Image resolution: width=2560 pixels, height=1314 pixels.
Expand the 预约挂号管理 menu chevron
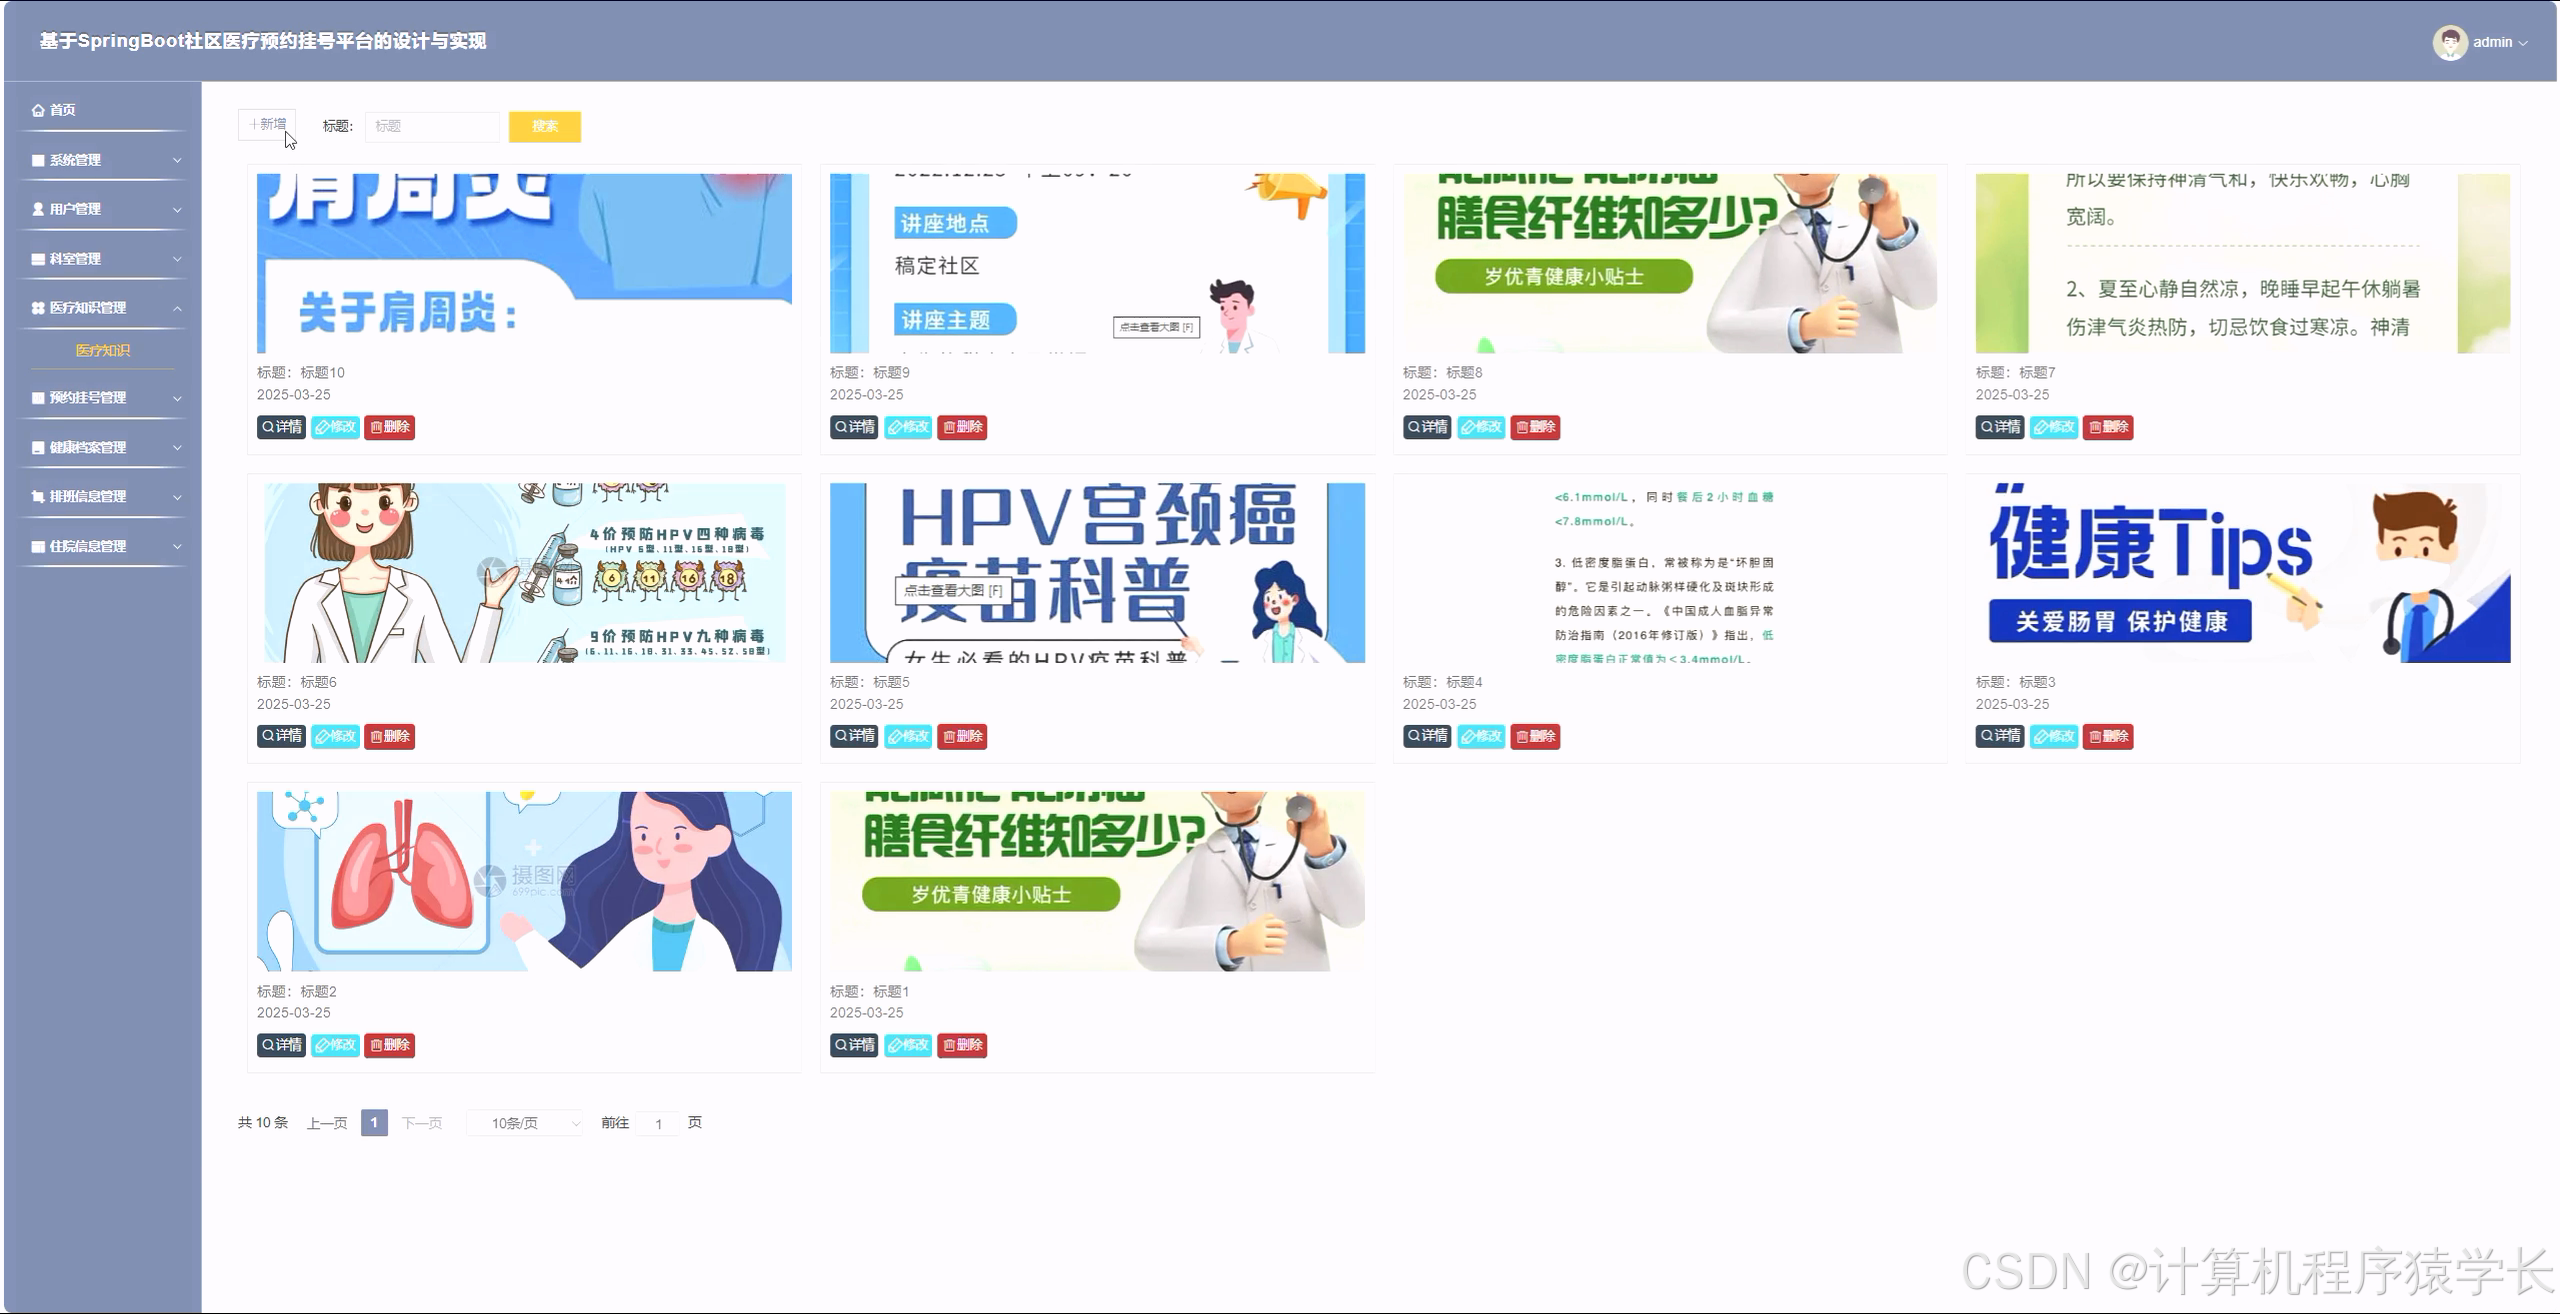[178, 397]
